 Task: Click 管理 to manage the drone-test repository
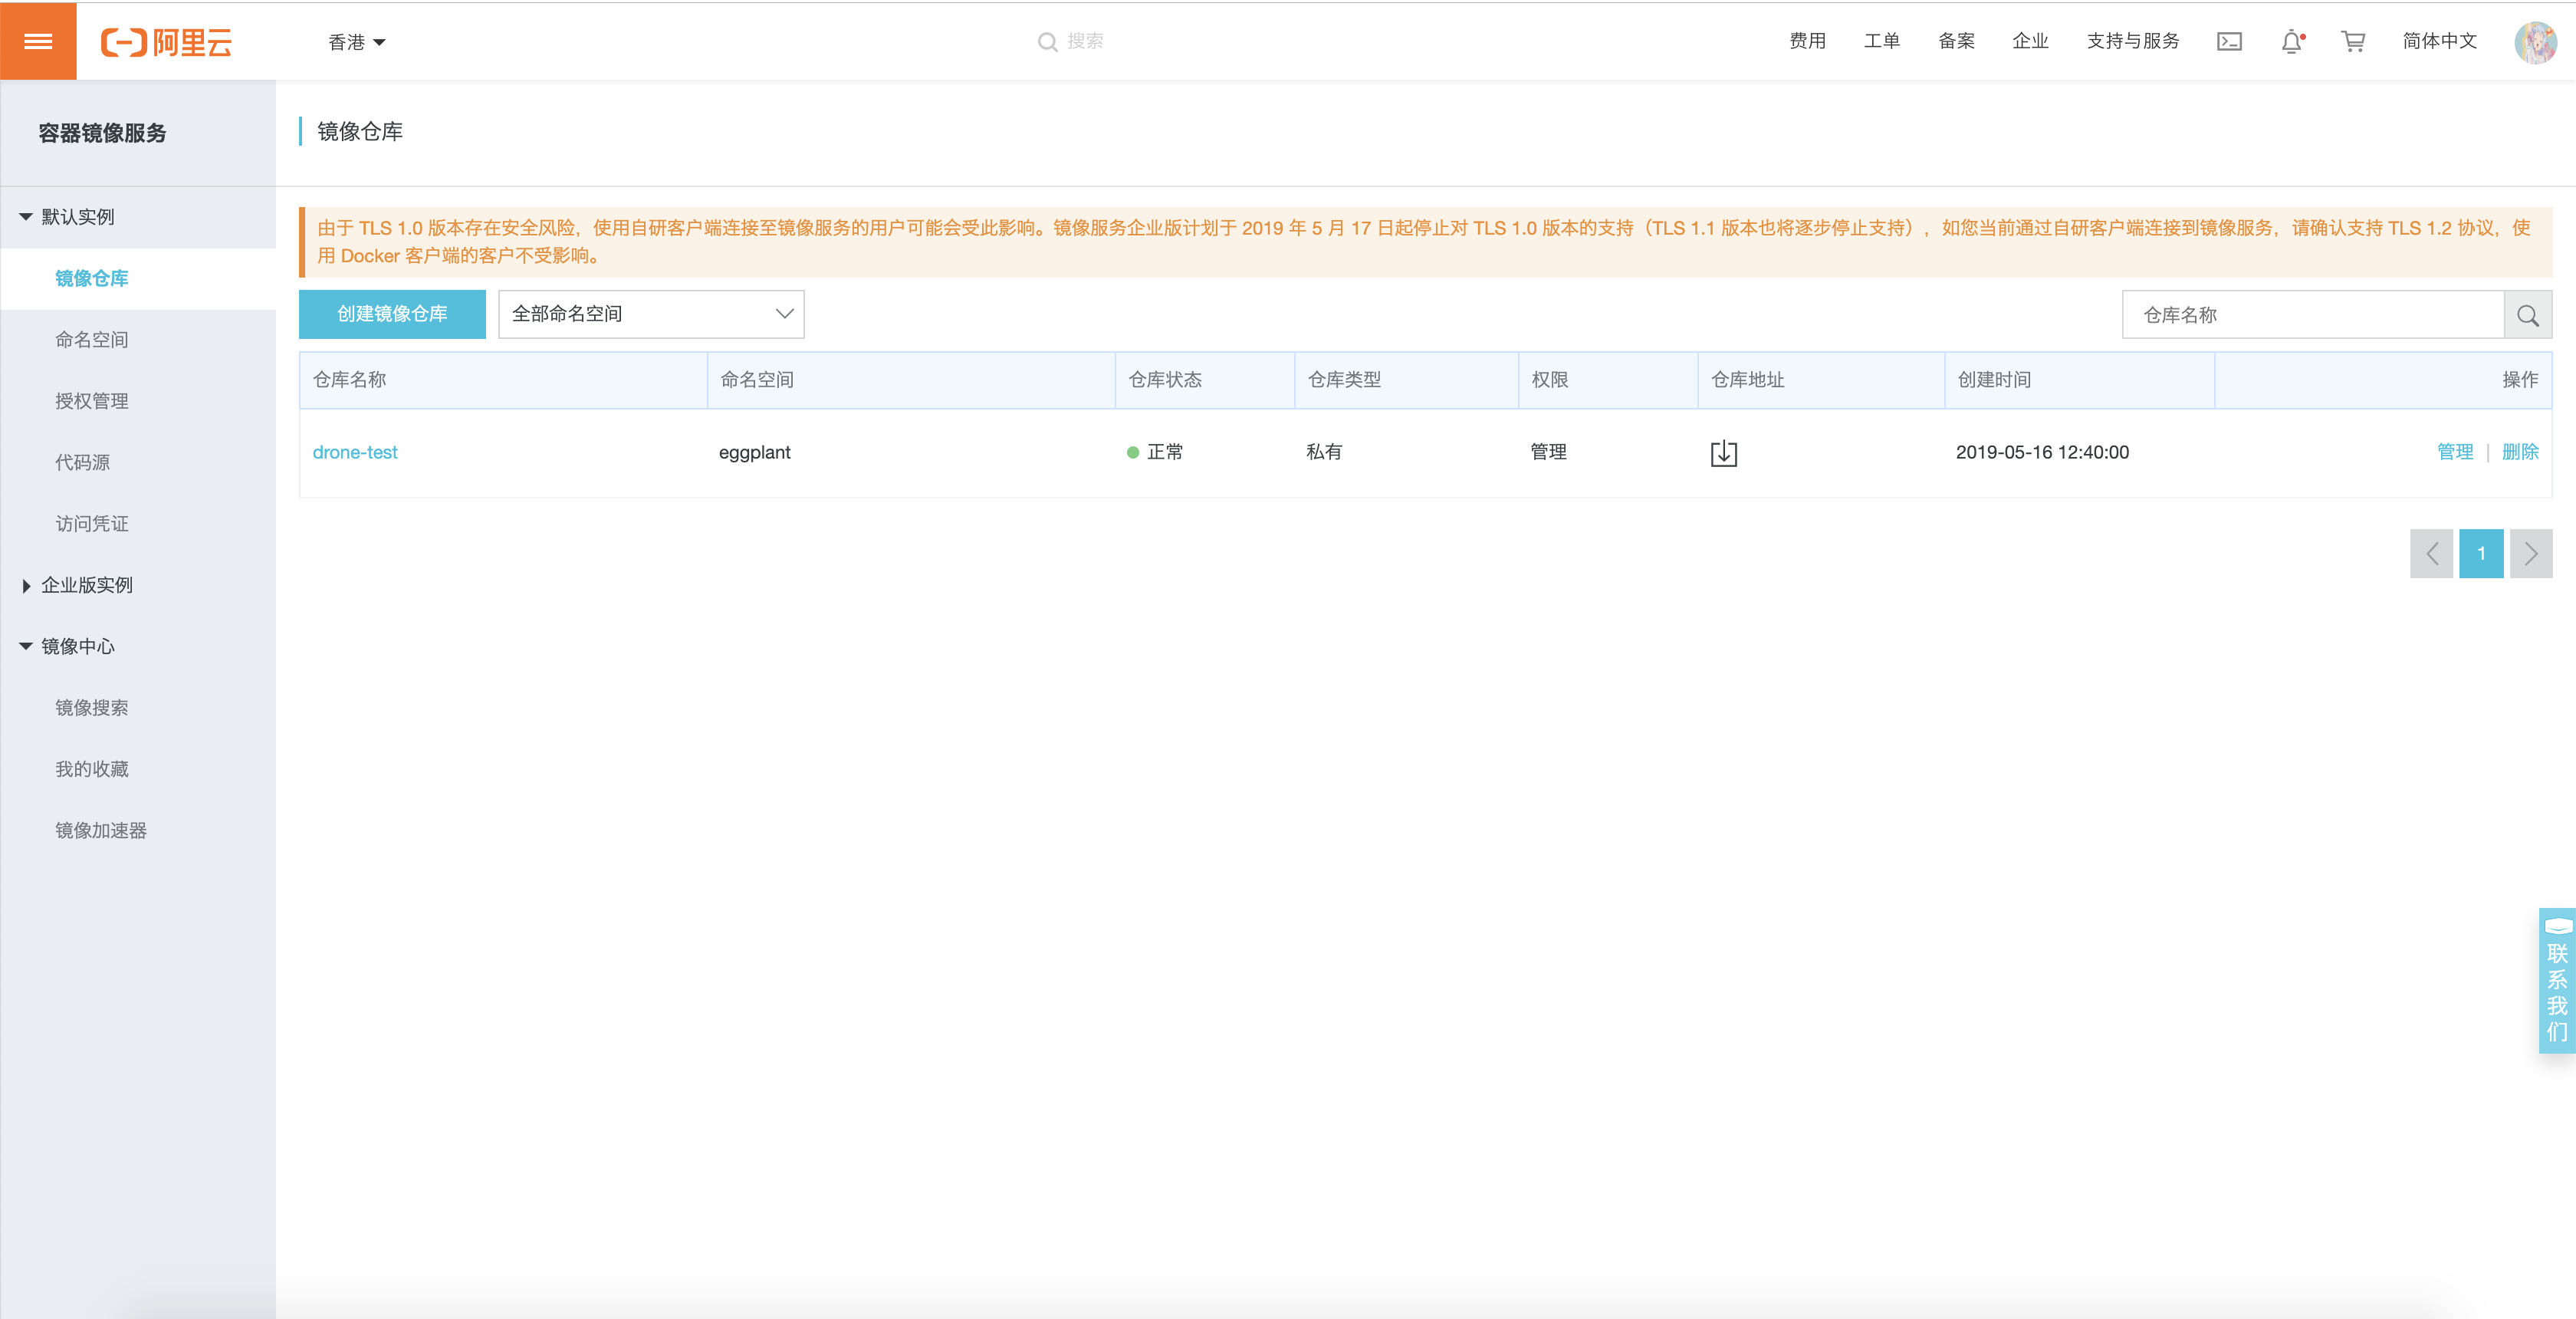pyautogui.click(x=2456, y=451)
